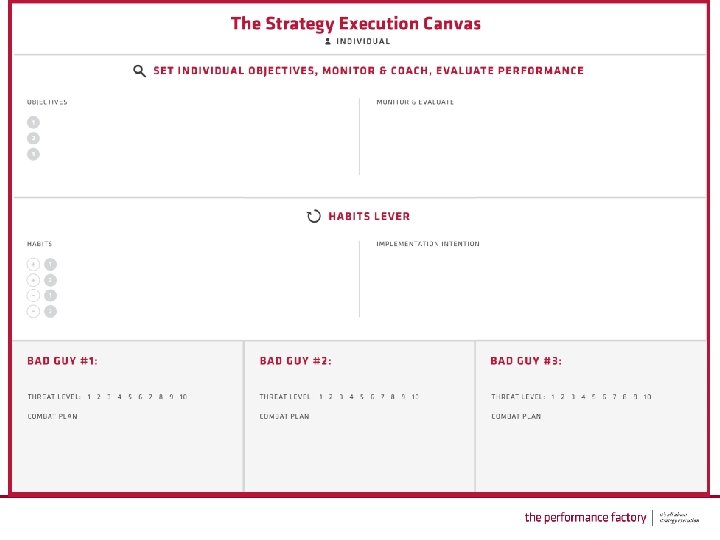Pick threat level 10 for Bad Guy #1
This screenshot has width=720, height=540.
pyautogui.click(x=183, y=397)
